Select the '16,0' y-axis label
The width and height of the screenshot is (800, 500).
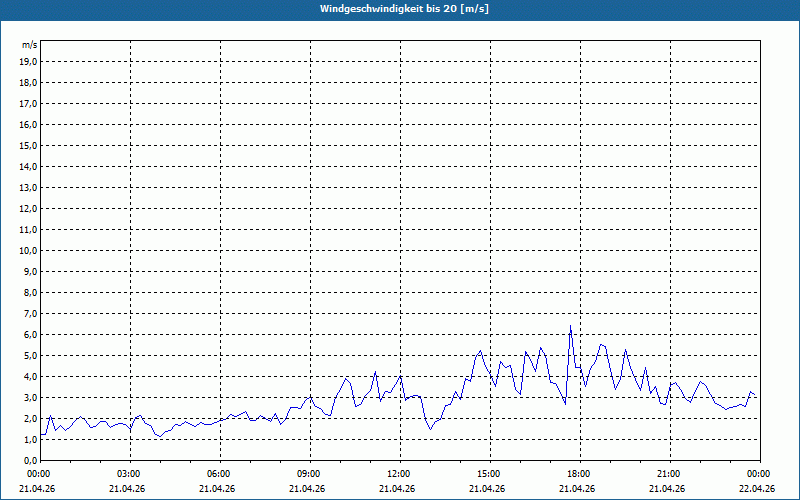click(x=28, y=124)
